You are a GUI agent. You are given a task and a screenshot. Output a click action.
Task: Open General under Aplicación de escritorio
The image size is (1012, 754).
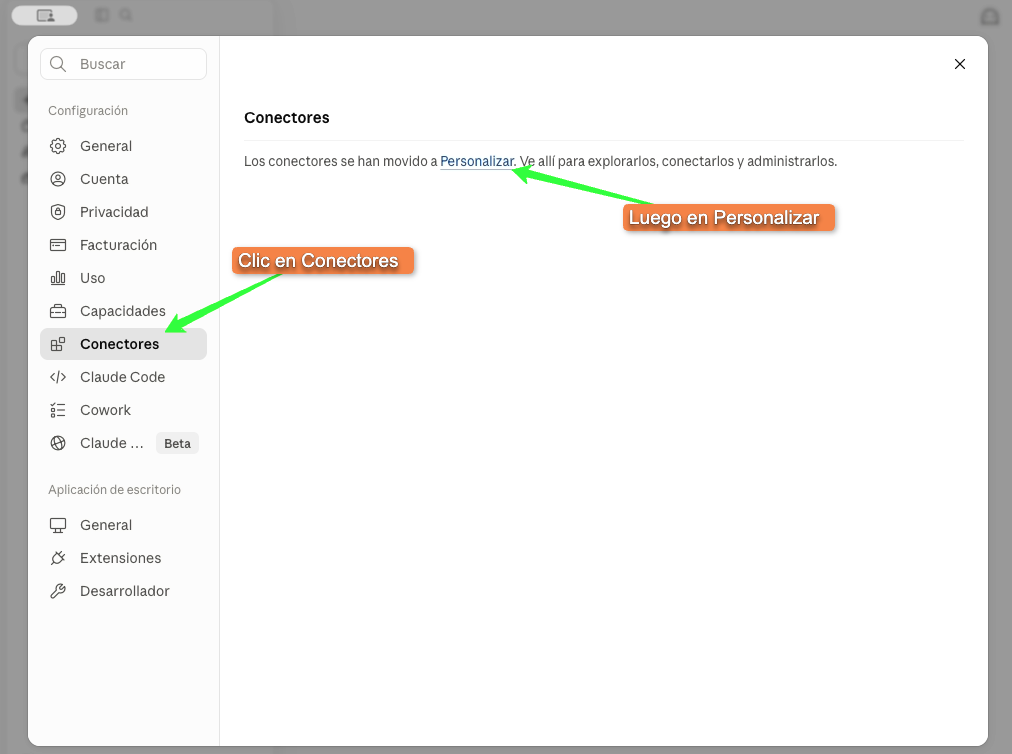click(x=123, y=525)
